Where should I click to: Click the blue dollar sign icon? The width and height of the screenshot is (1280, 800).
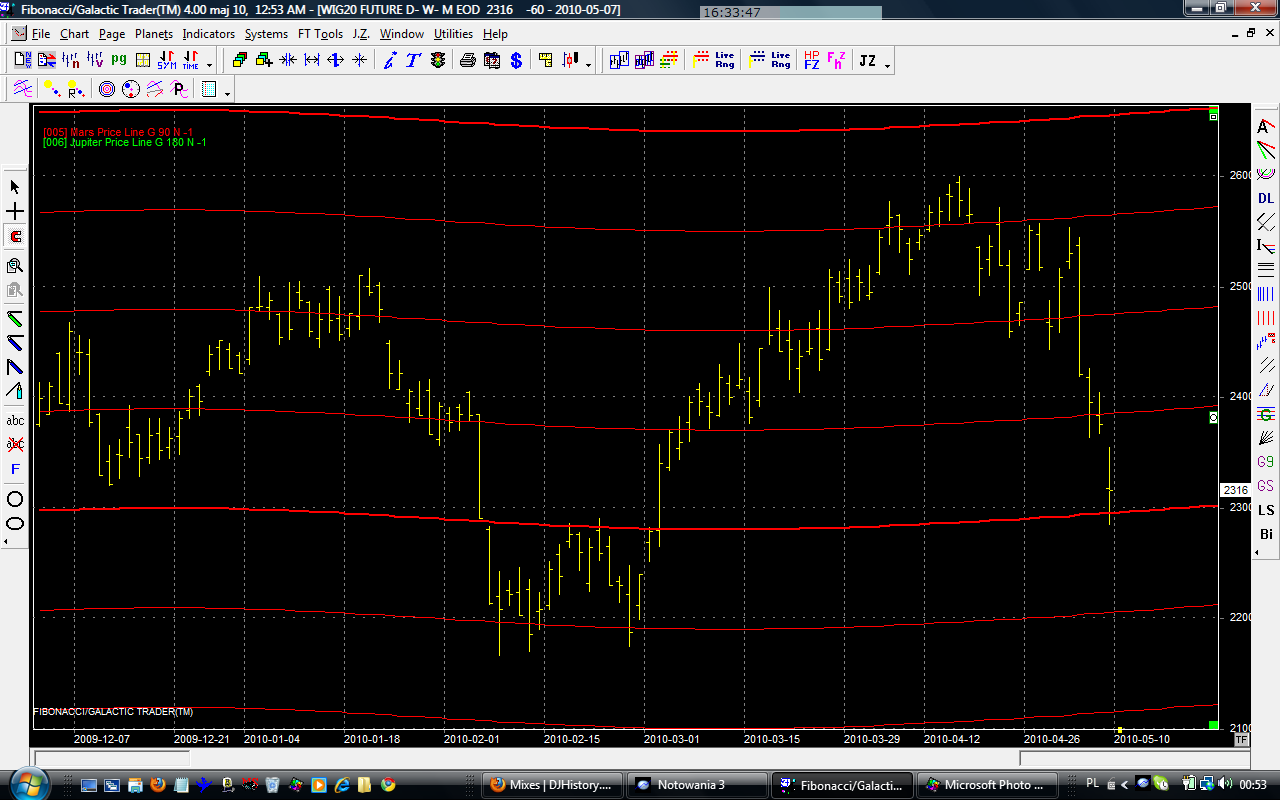516,61
